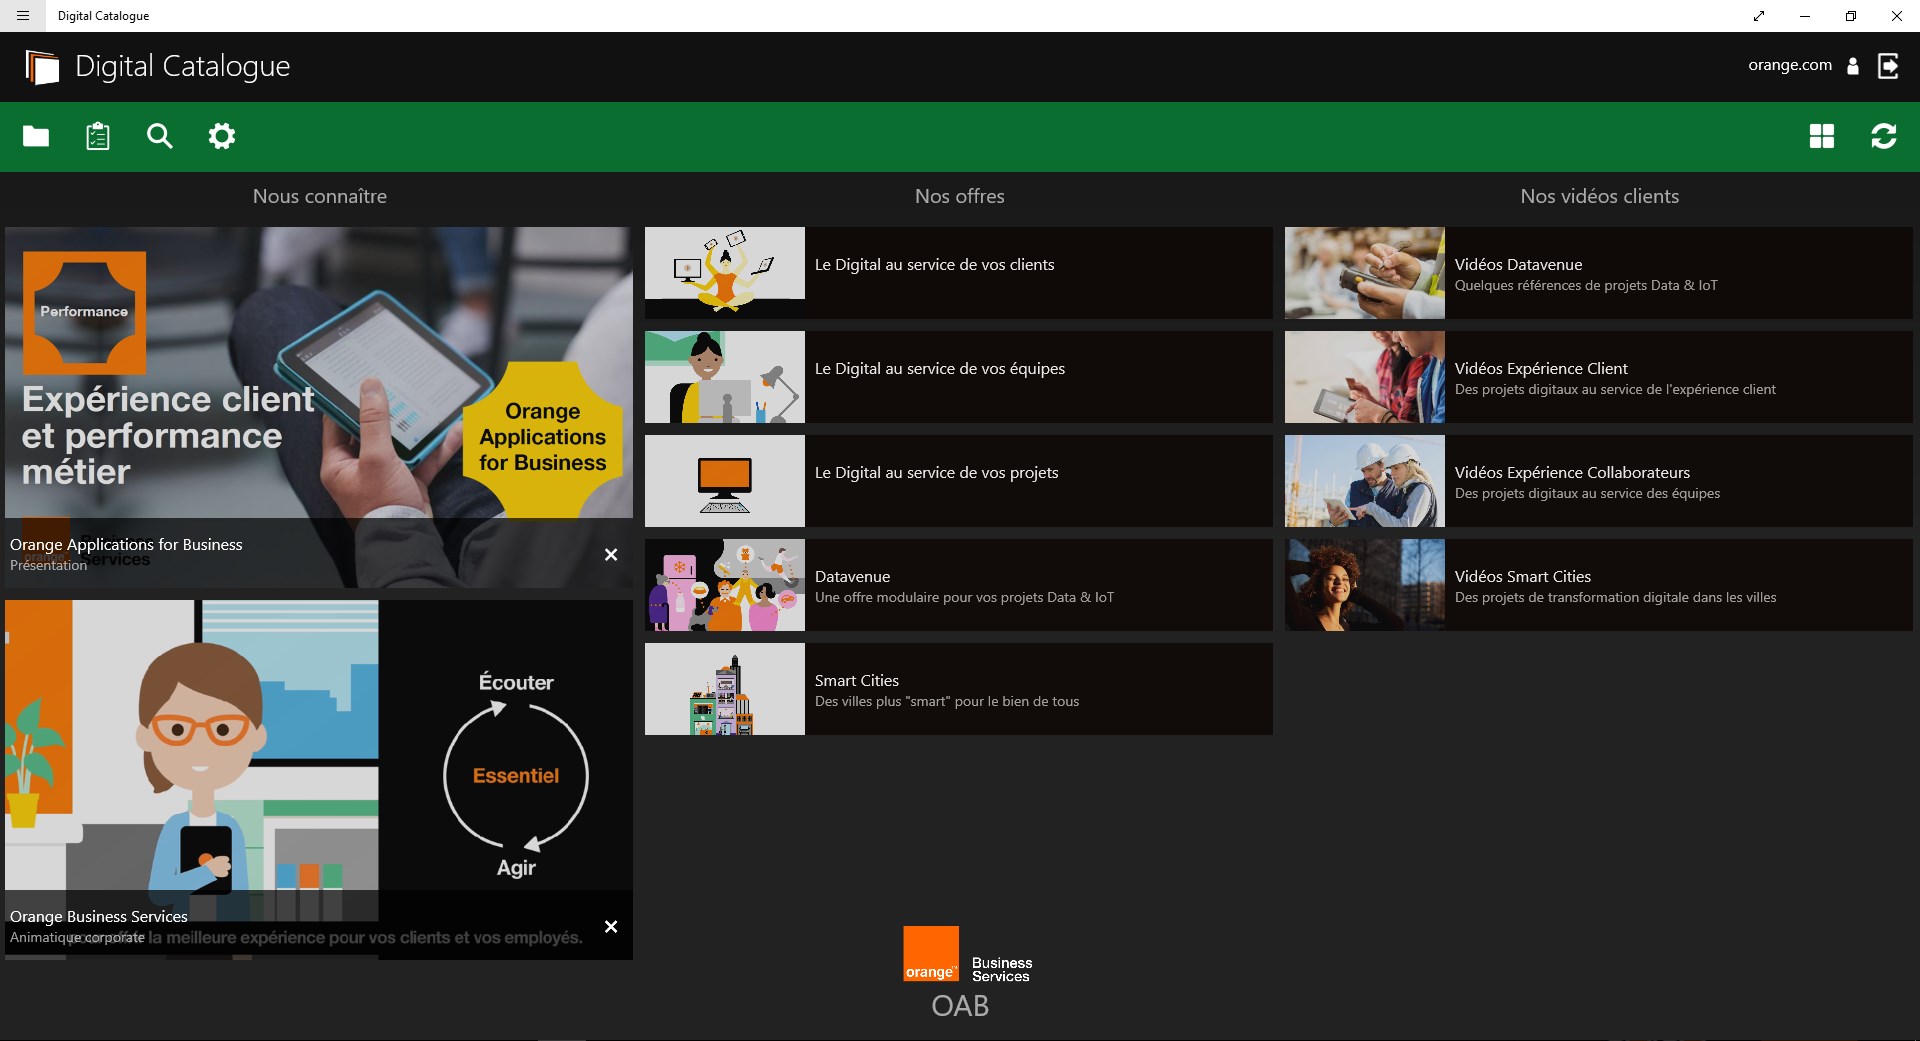
Task: Click the Digital Catalogue logo icon
Action: pos(42,67)
